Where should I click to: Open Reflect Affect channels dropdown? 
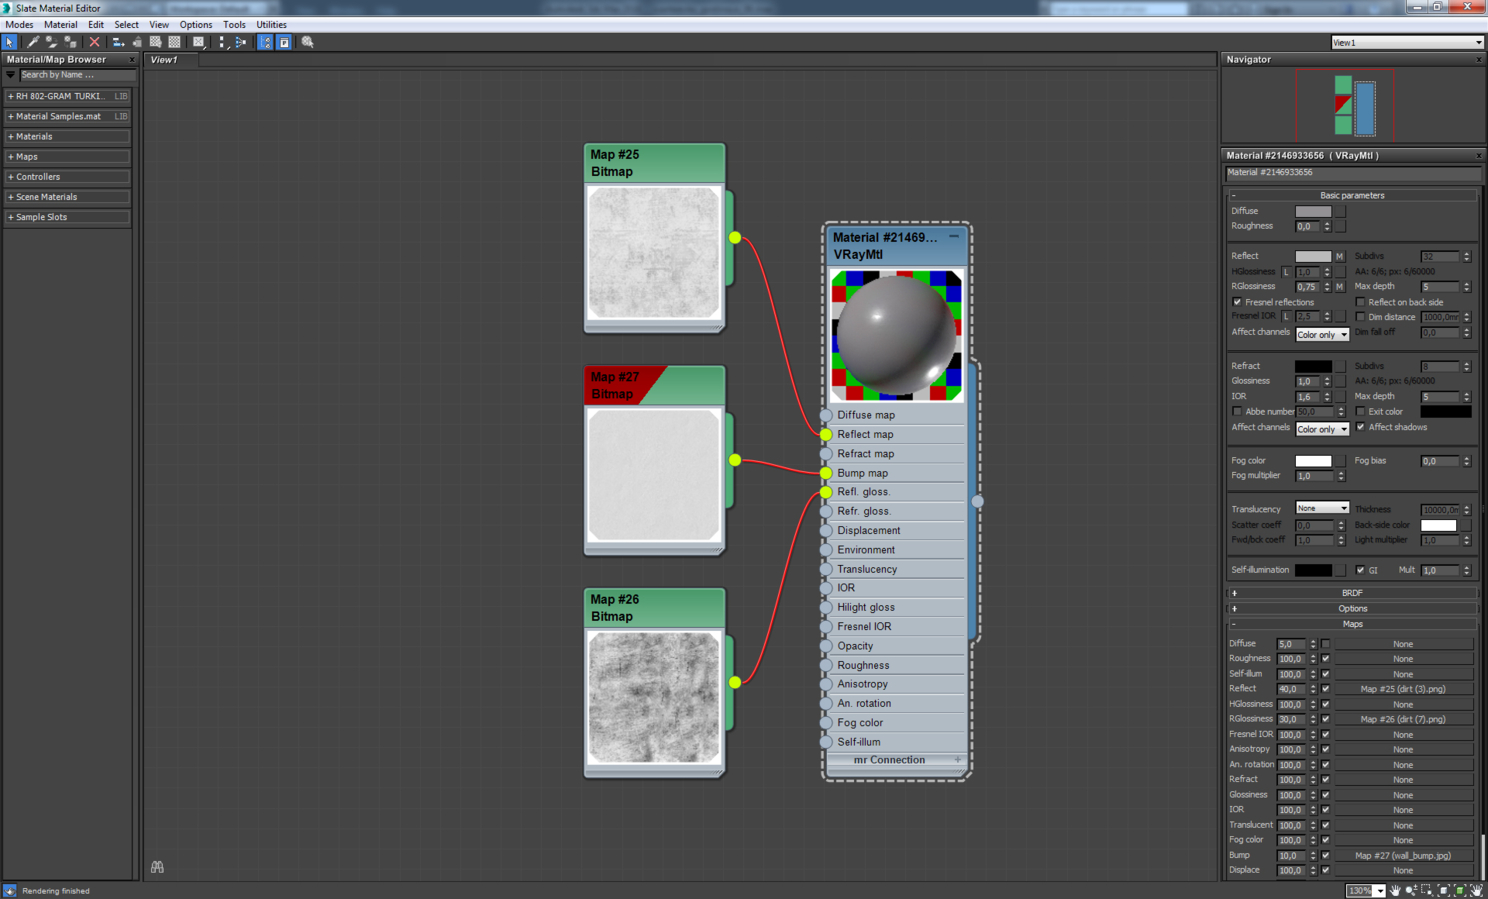coord(1322,334)
